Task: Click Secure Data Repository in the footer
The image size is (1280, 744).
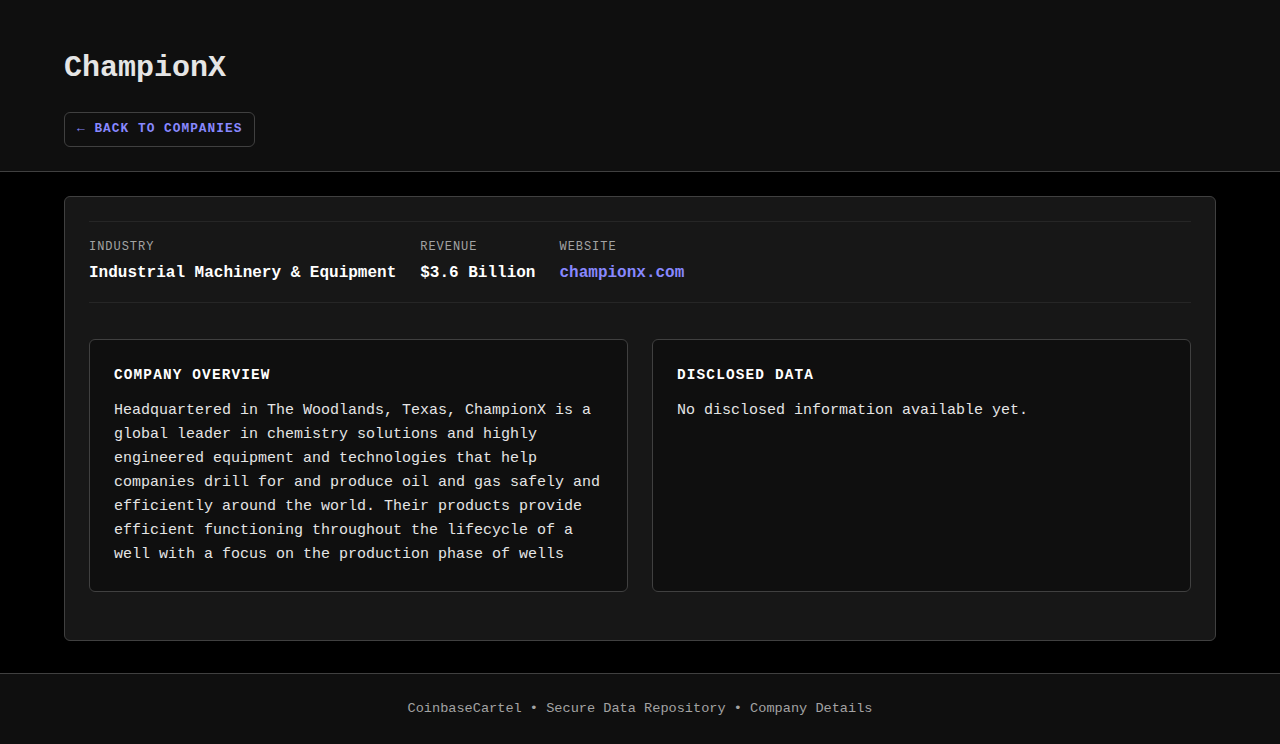Action: [635, 708]
